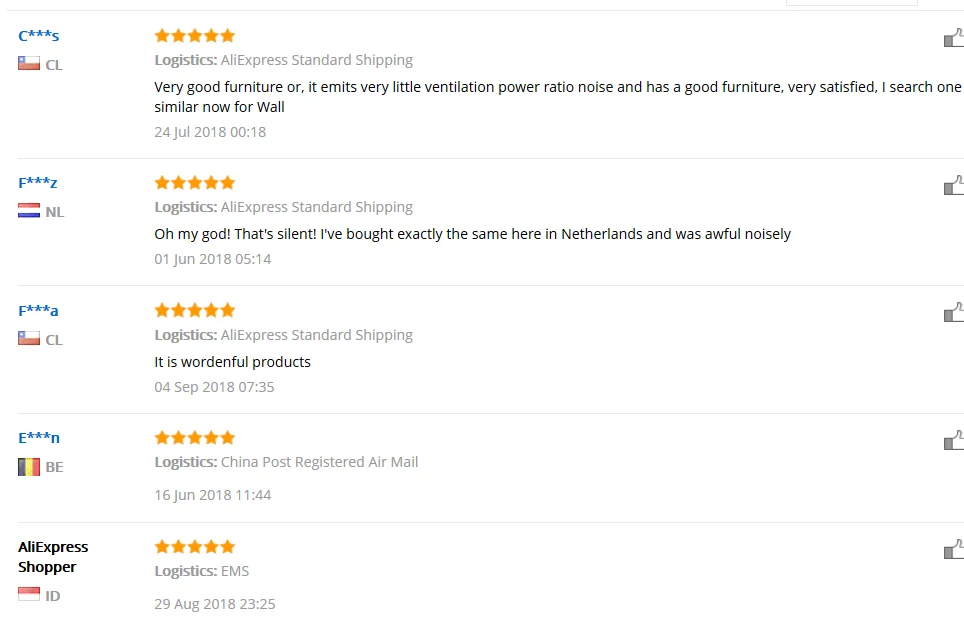Like the review by F***a
Image resolution: width=964 pixels, height=619 pixels.
(954, 313)
